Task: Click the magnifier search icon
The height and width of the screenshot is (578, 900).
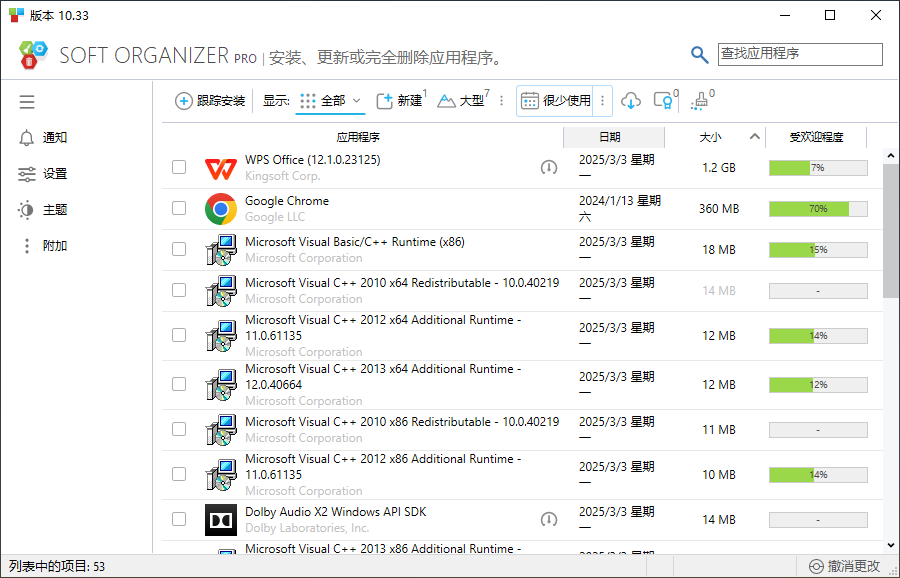Action: (x=699, y=55)
